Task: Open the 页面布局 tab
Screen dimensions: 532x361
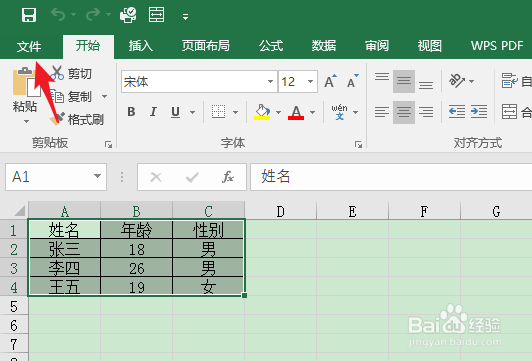Action: 206,45
